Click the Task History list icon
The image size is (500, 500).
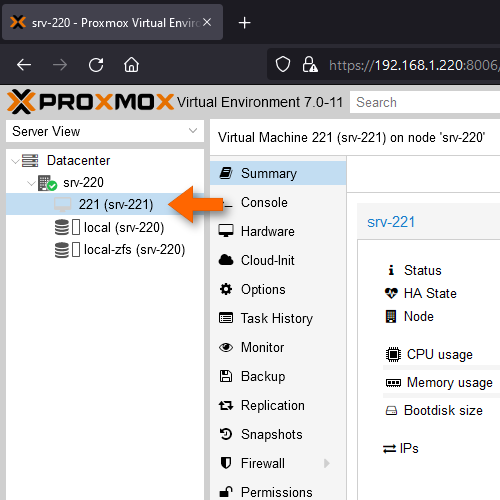[226, 318]
